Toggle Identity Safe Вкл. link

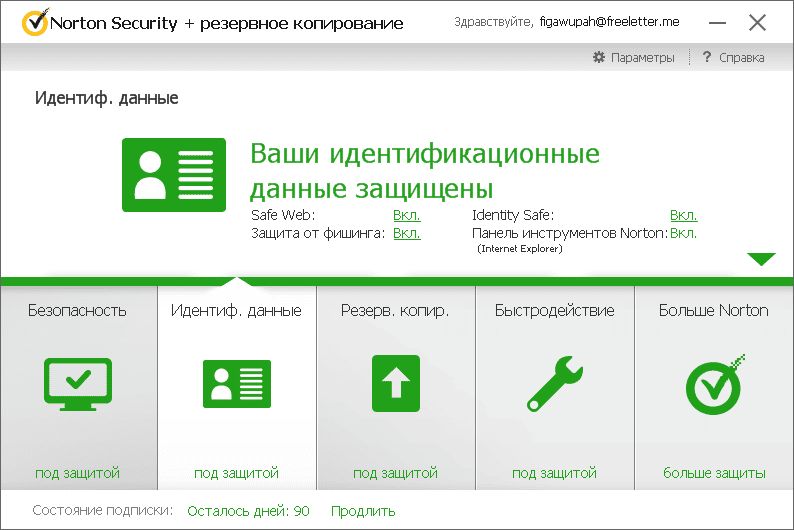coord(684,215)
